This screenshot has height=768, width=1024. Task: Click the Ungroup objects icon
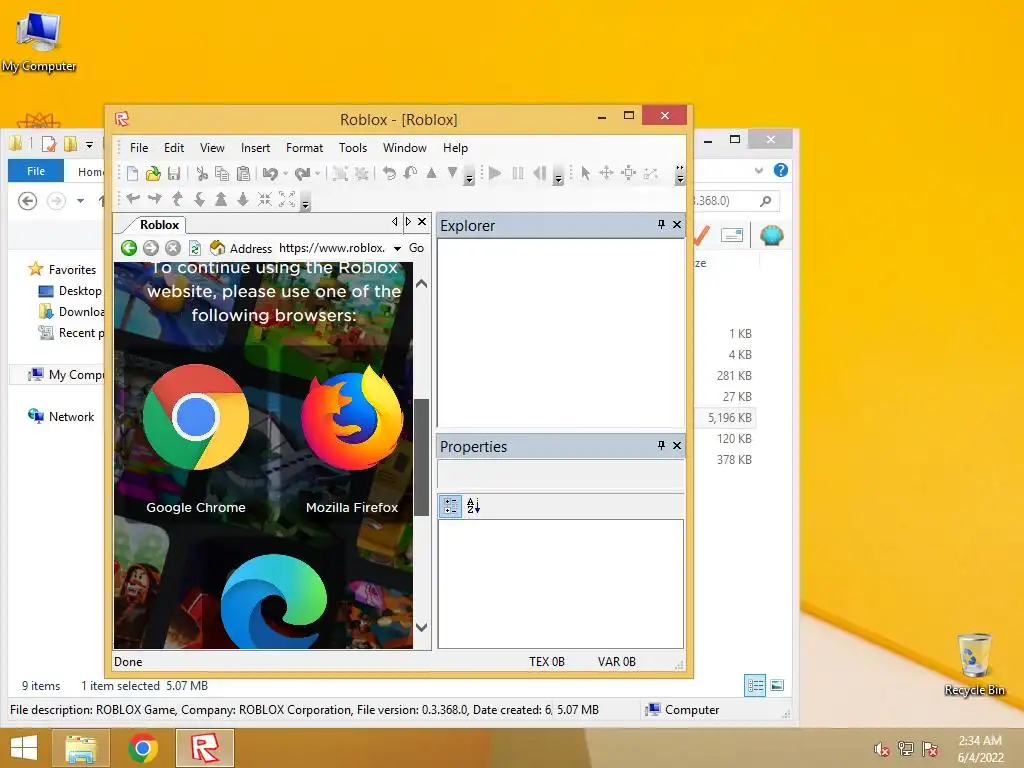tap(361, 174)
